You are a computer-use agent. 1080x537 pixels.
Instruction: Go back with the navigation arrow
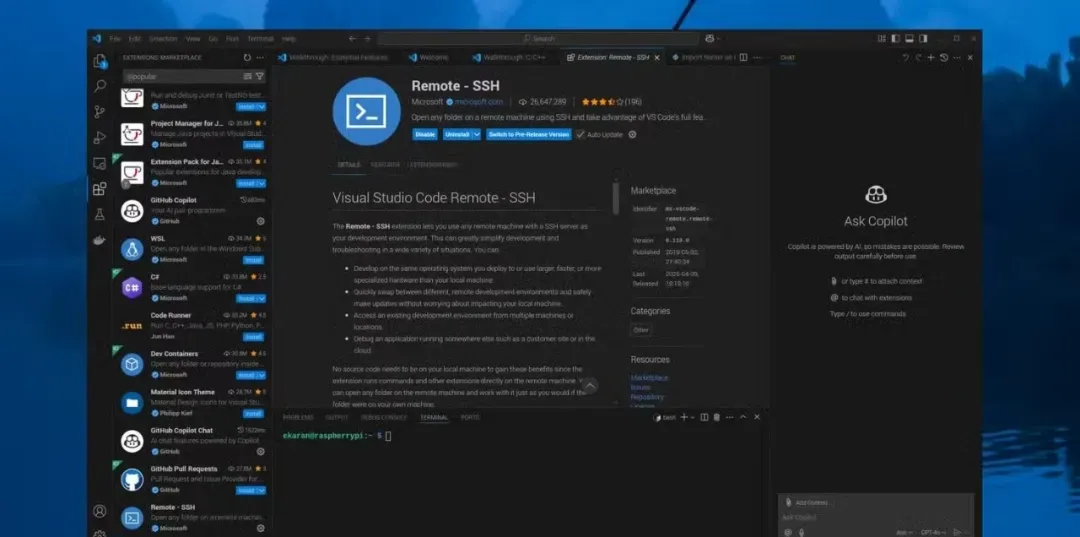coord(353,39)
